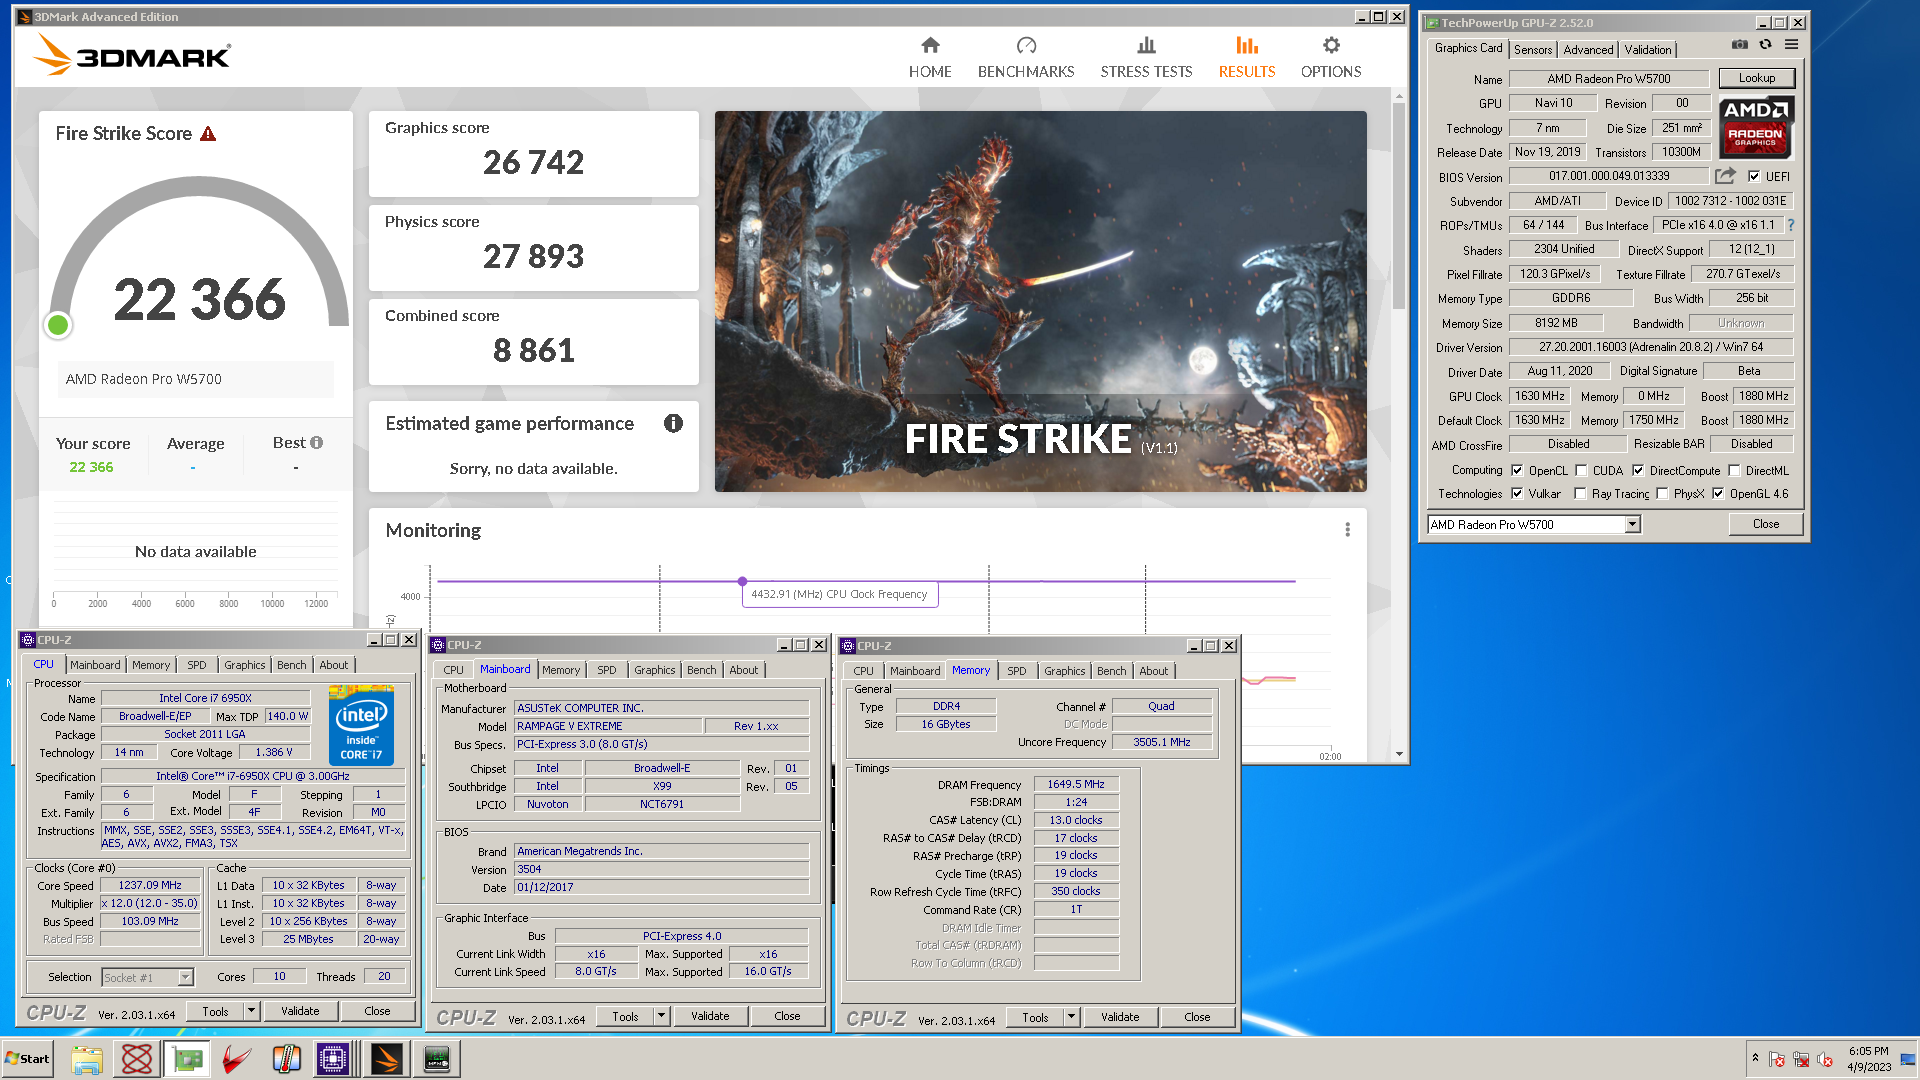Expand Tools dropdown in CPU-Z CPU window

click(251, 1011)
